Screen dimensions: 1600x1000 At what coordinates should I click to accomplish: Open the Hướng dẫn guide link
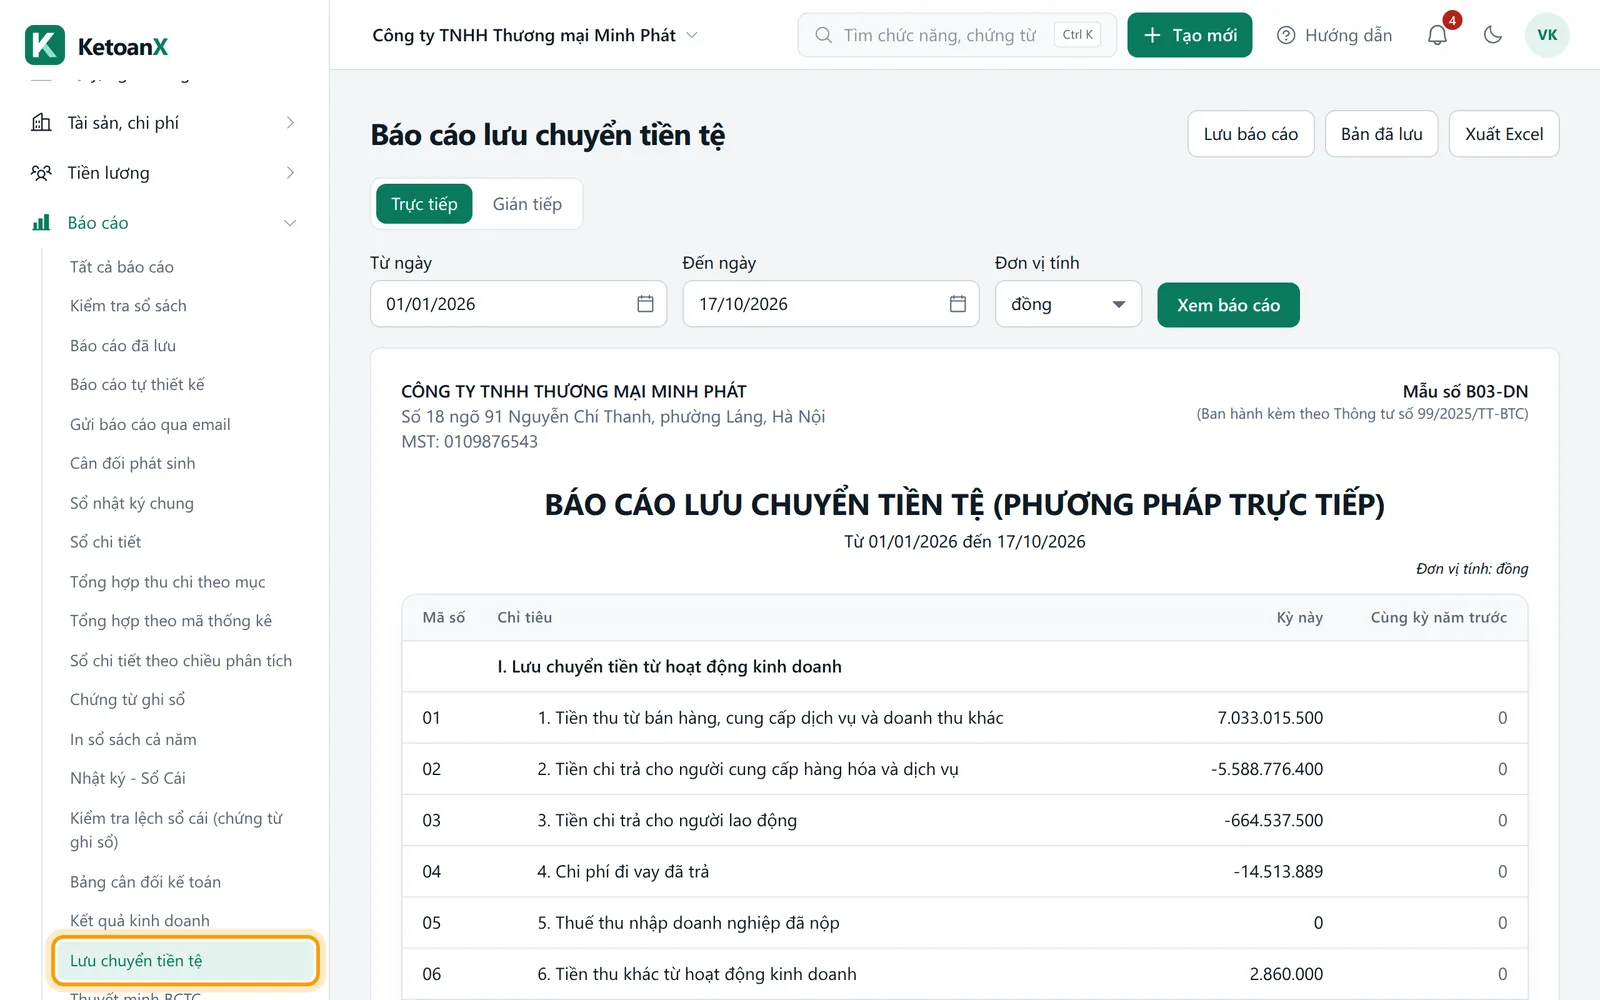1335,35
